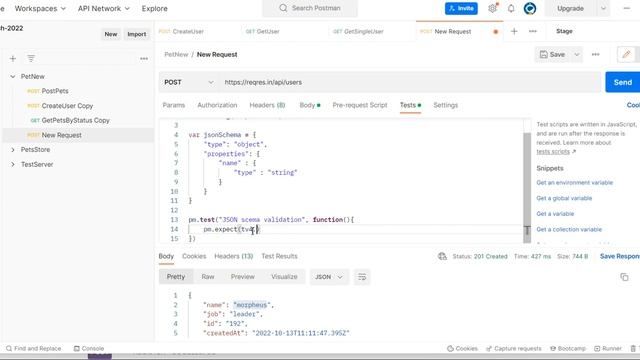The image size is (640, 360).
Task: Collapse the PetNew collection
Action: [x=13, y=76]
